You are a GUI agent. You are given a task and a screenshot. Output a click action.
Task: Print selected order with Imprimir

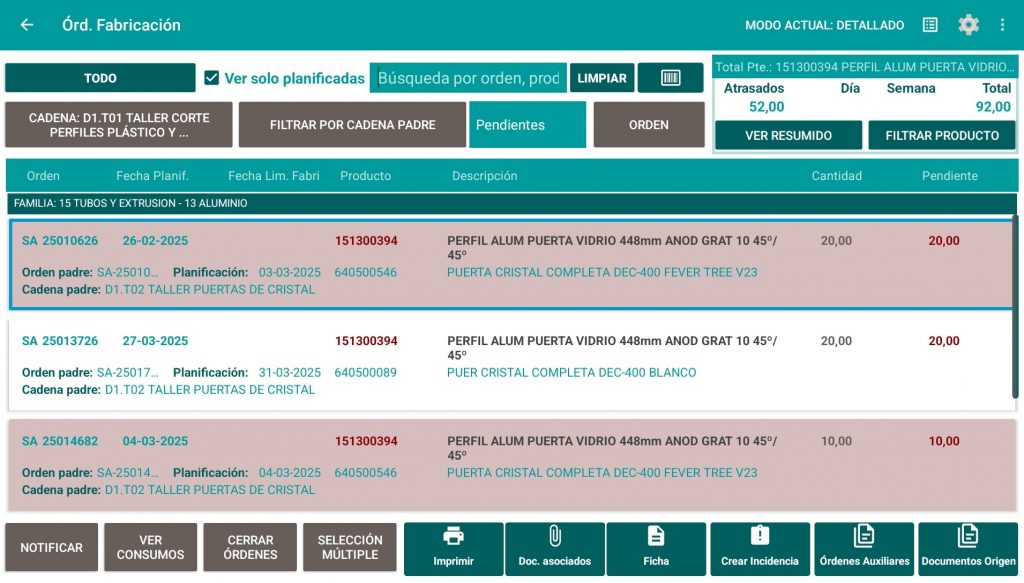pos(453,548)
